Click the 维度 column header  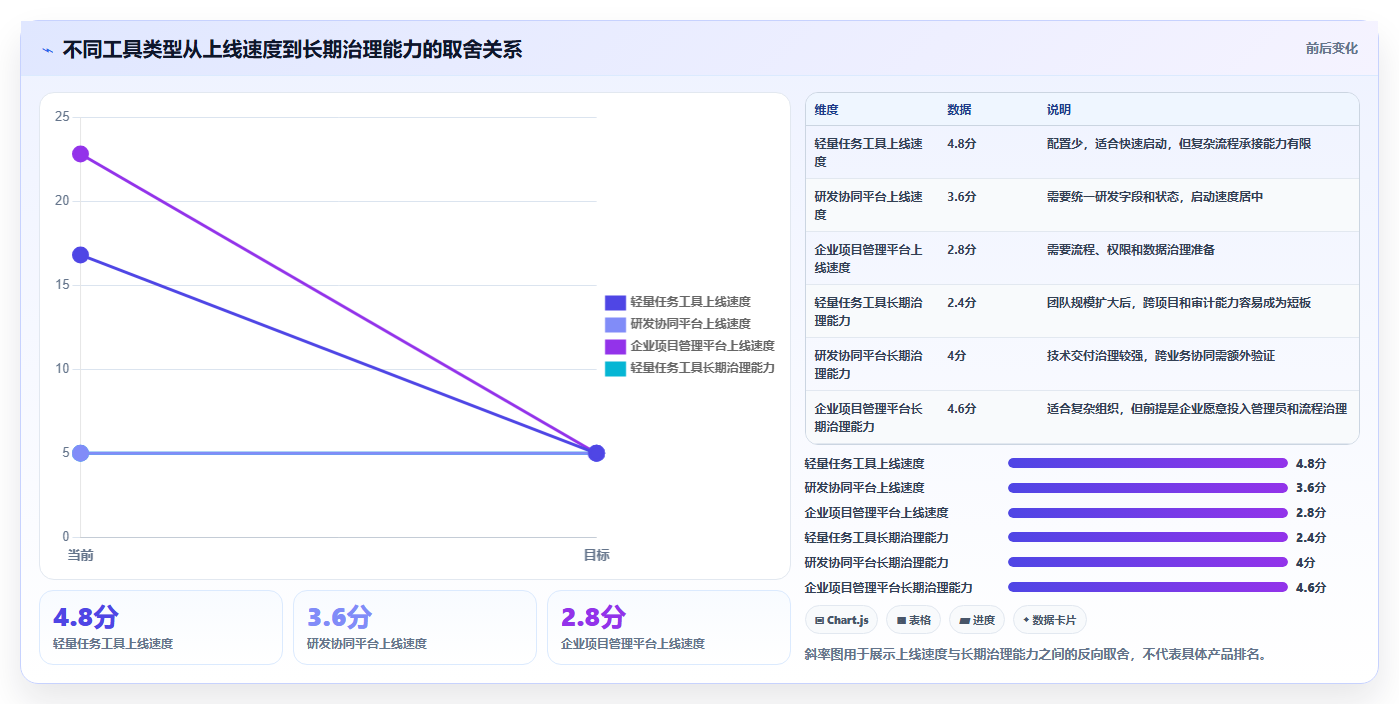pyautogui.click(x=826, y=110)
